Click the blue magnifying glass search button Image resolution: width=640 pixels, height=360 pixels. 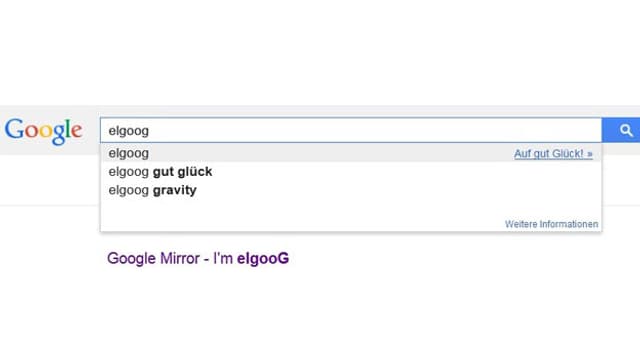pos(621,130)
